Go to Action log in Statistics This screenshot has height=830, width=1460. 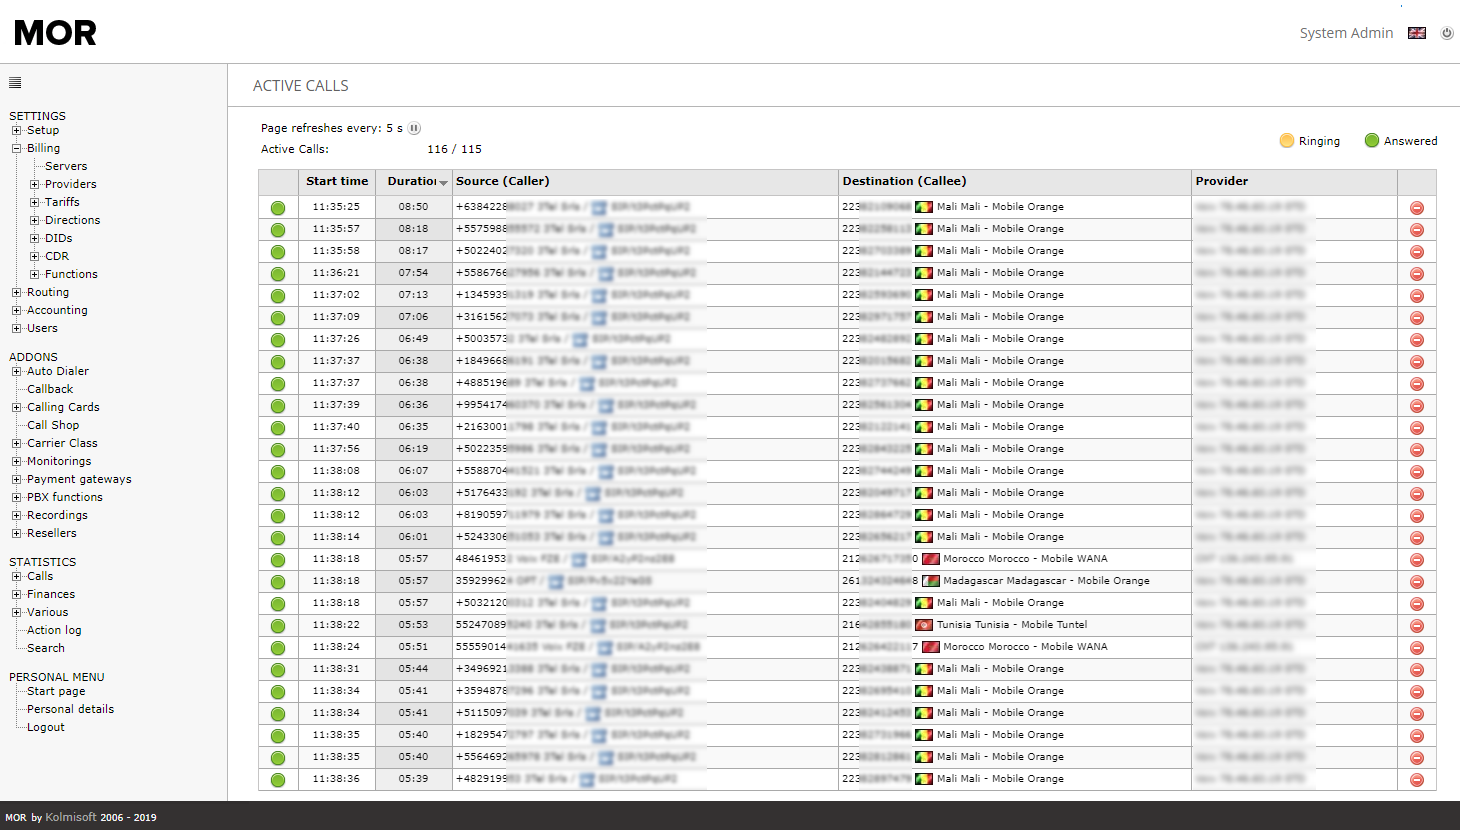click(54, 630)
